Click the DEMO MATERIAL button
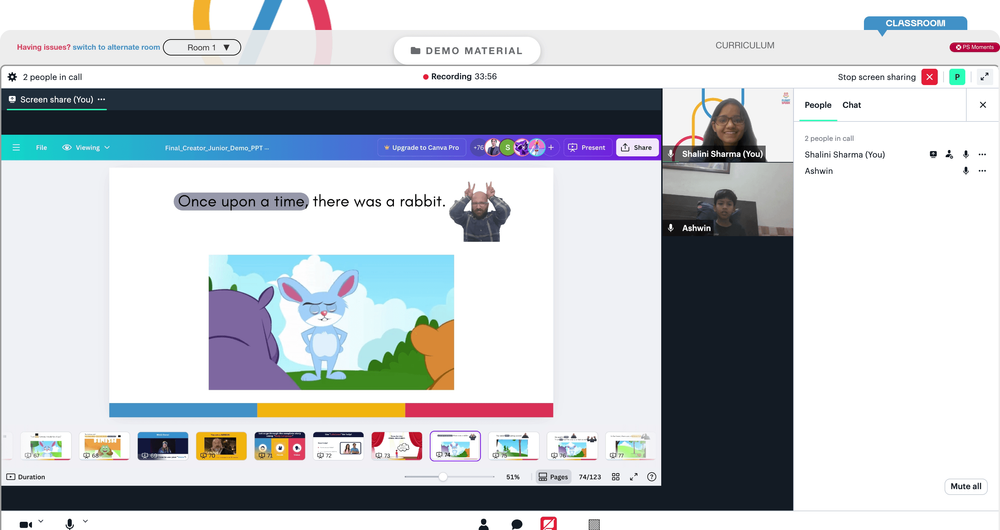The height and width of the screenshot is (530, 1000). [x=467, y=50]
